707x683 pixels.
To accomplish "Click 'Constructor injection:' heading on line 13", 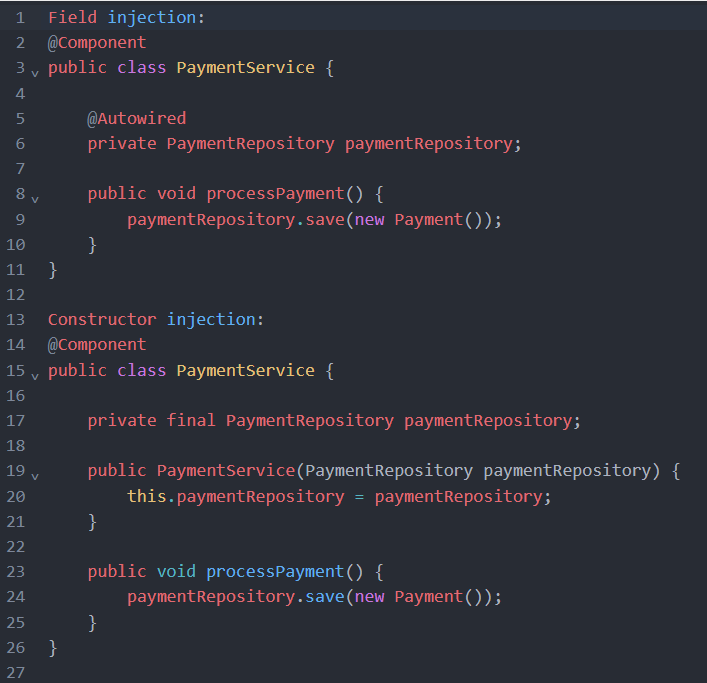I will (156, 320).
